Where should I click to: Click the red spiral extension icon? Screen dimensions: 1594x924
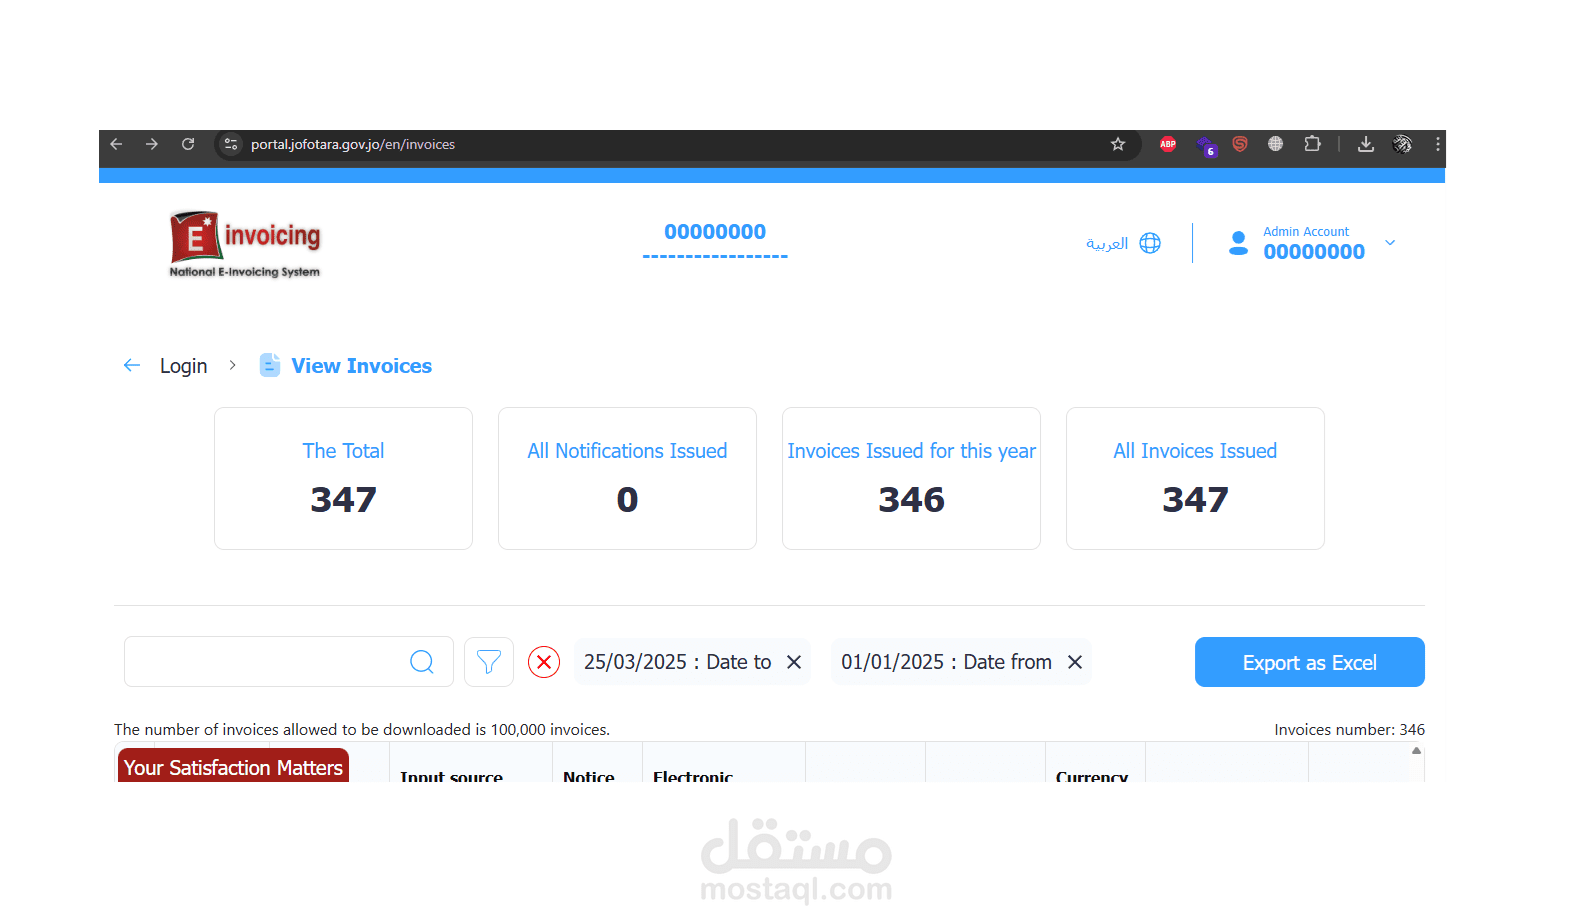[x=1240, y=144]
